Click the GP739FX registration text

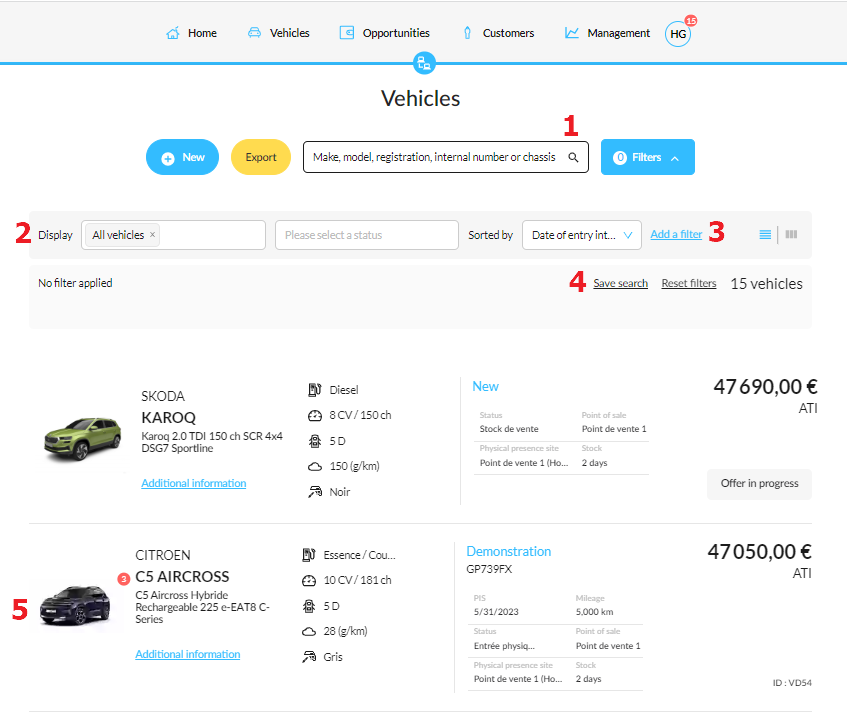(x=489, y=569)
